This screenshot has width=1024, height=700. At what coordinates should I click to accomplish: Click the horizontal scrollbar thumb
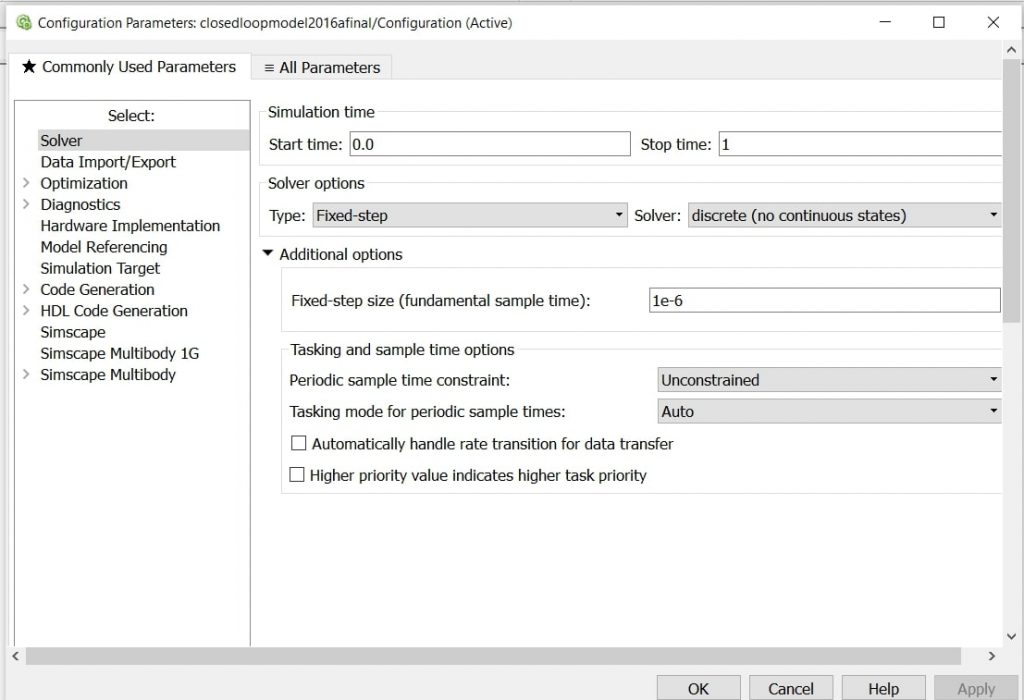[x=493, y=656]
